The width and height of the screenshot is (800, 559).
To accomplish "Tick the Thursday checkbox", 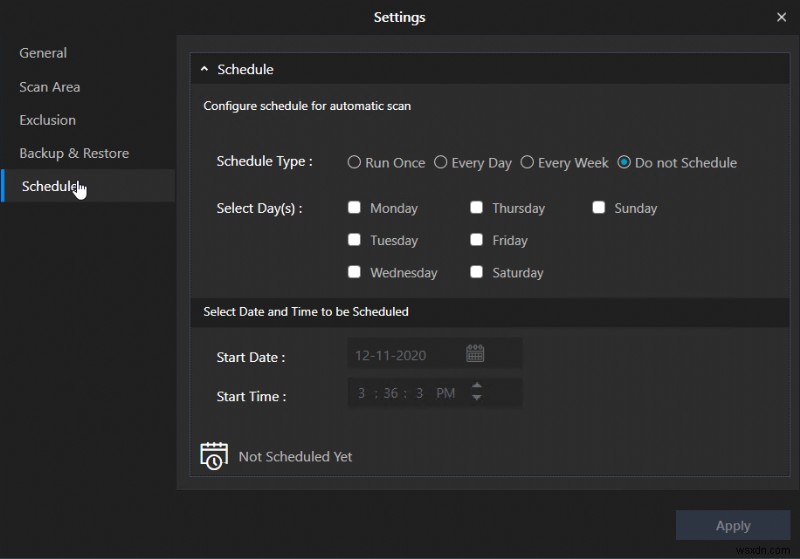I will 477,208.
